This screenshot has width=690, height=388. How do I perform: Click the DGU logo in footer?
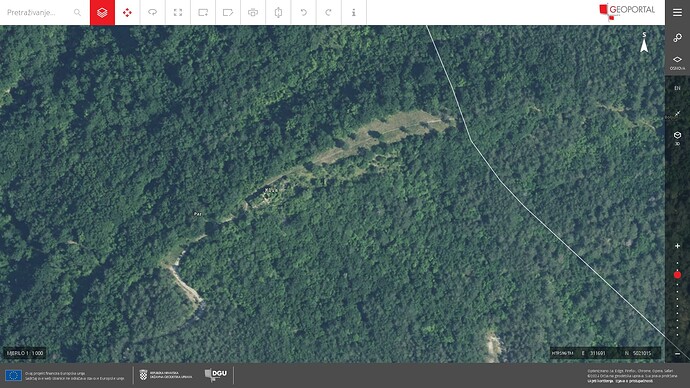pyautogui.click(x=216, y=375)
